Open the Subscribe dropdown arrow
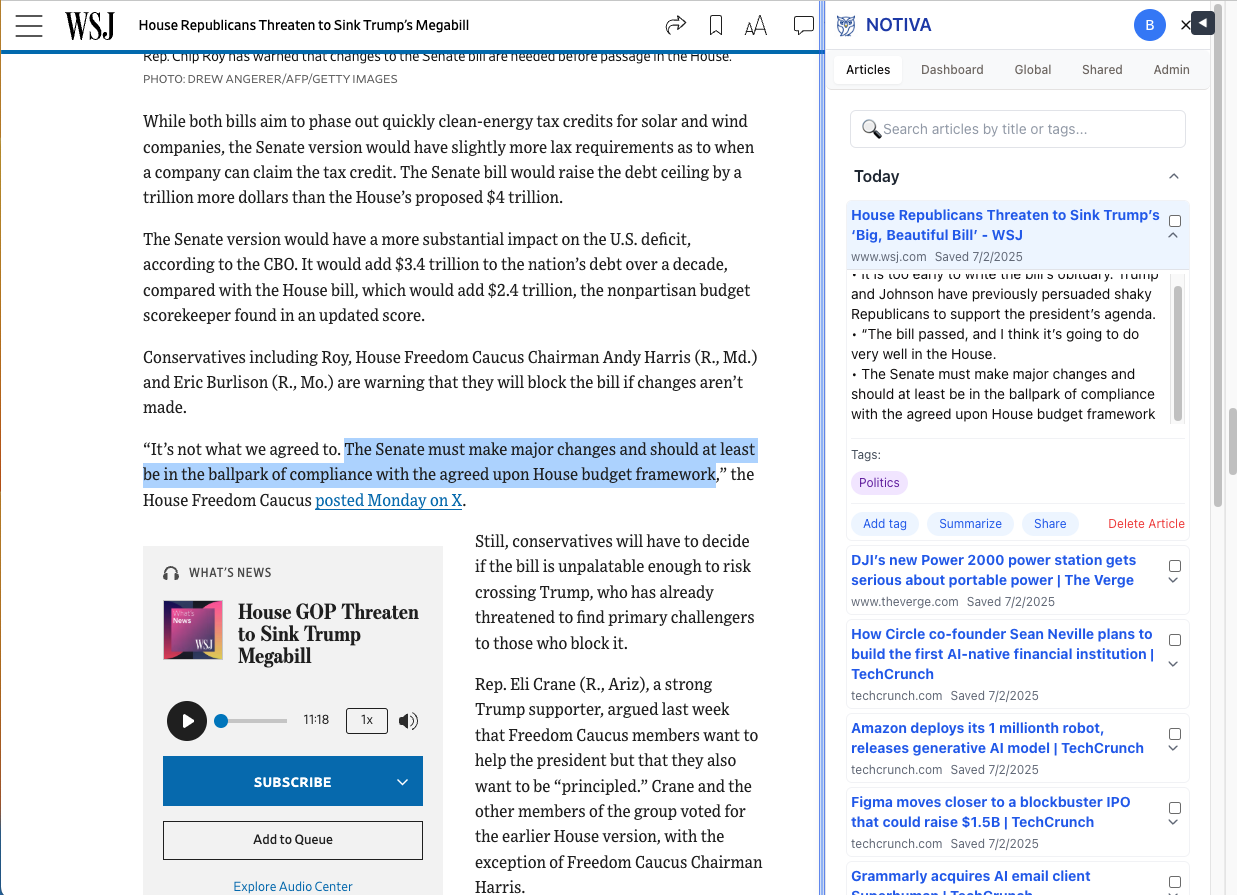Image resolution: width=1237 pixels, height=895 pixels. [402, 782]
